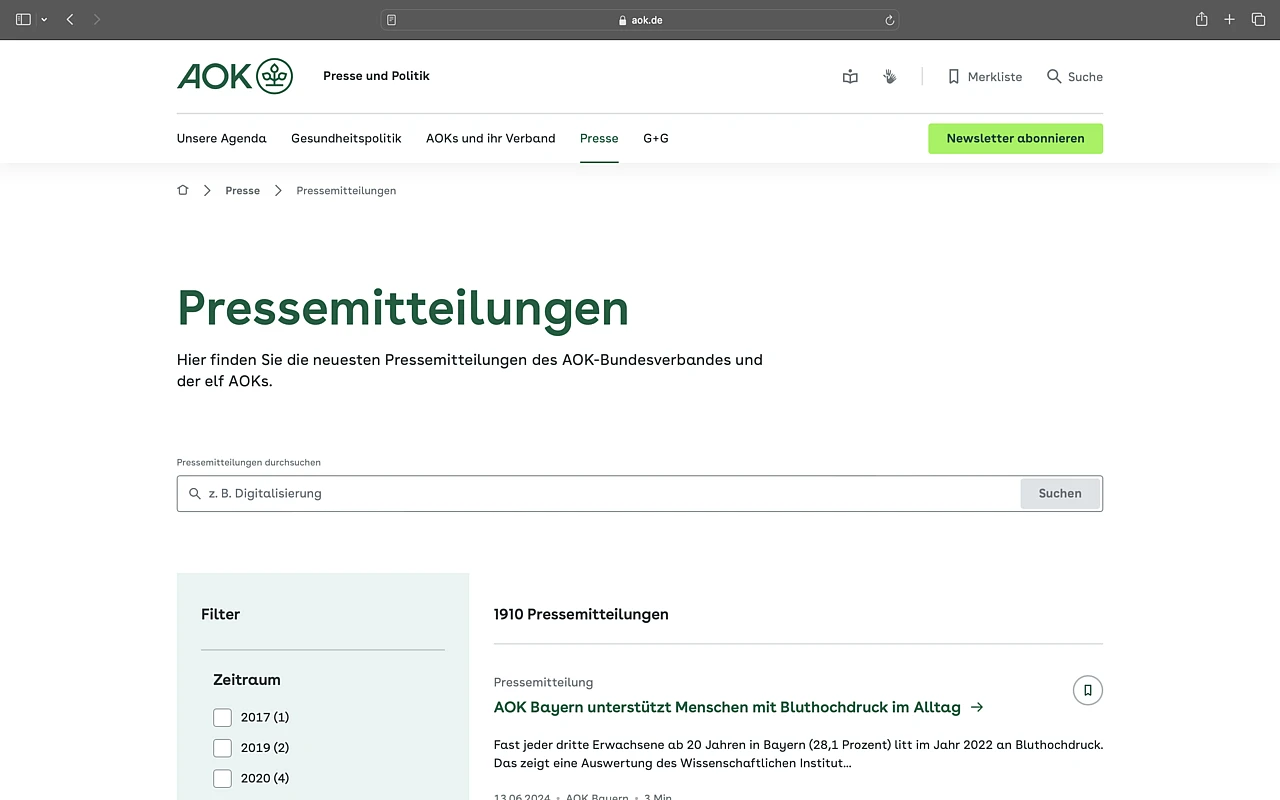Select the 2020 filter checkbox

[x=222, y=778]
